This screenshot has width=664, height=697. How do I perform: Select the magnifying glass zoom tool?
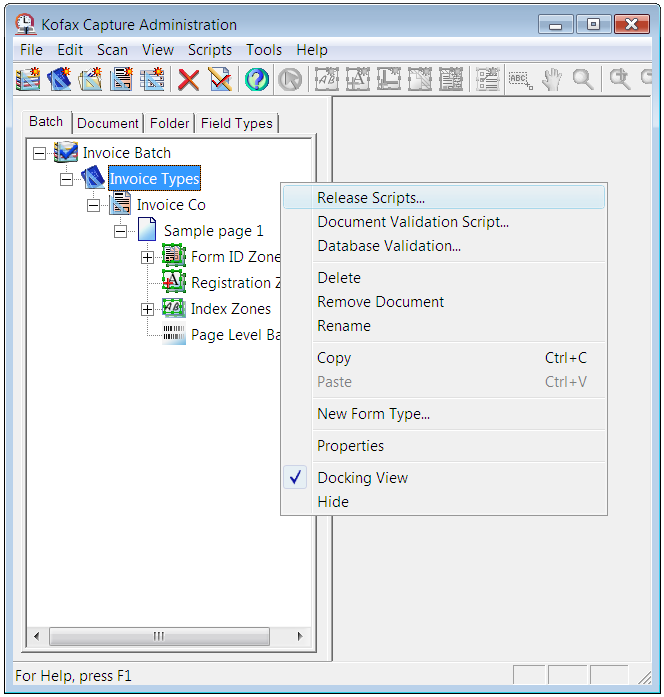pyautogui.click(x=583, y=80)
